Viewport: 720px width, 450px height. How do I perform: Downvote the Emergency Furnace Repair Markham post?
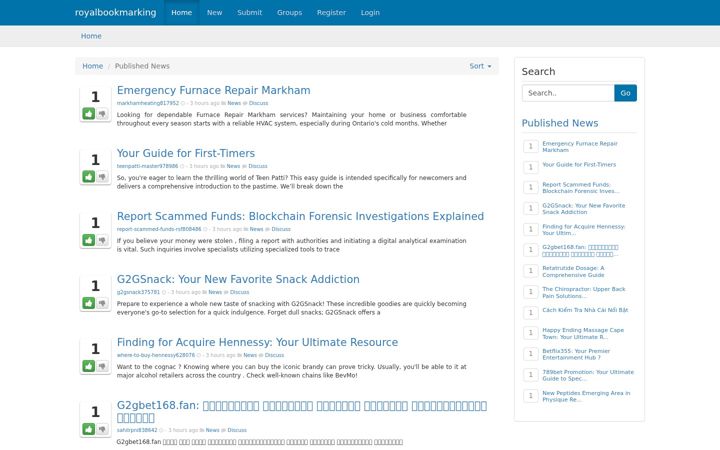point(102,113)
